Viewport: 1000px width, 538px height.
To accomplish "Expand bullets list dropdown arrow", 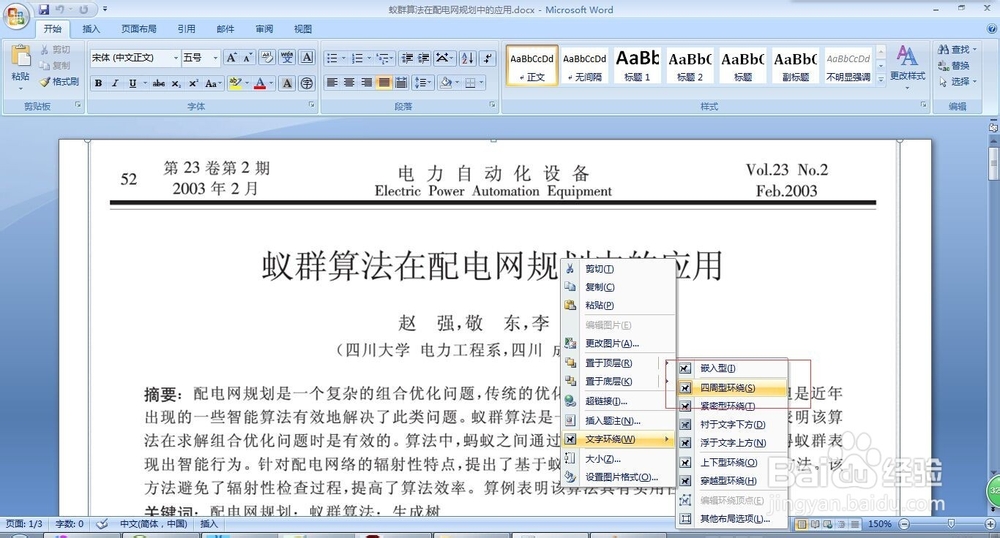I will pyautogui.click(x=344, y=58).
